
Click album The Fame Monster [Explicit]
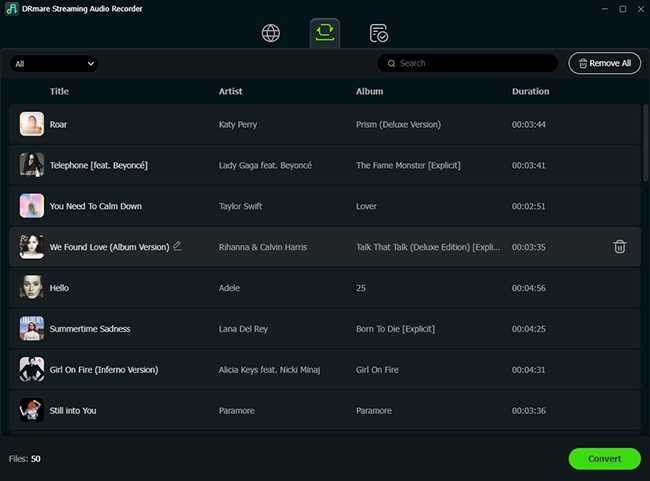[x=408, y=165]
